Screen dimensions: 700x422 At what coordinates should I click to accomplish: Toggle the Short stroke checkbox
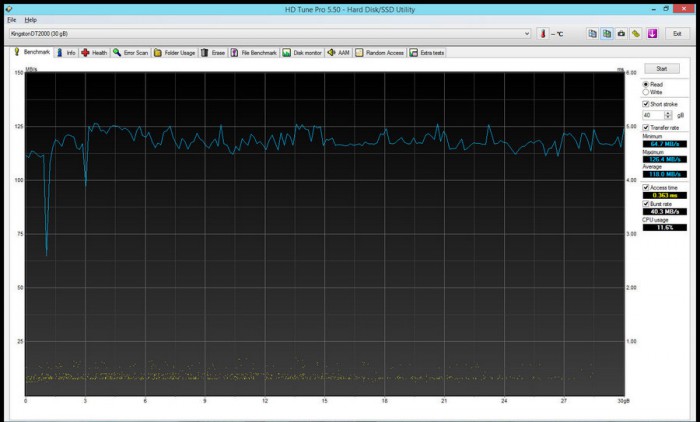pyautogui.click(x=646, y=104)
